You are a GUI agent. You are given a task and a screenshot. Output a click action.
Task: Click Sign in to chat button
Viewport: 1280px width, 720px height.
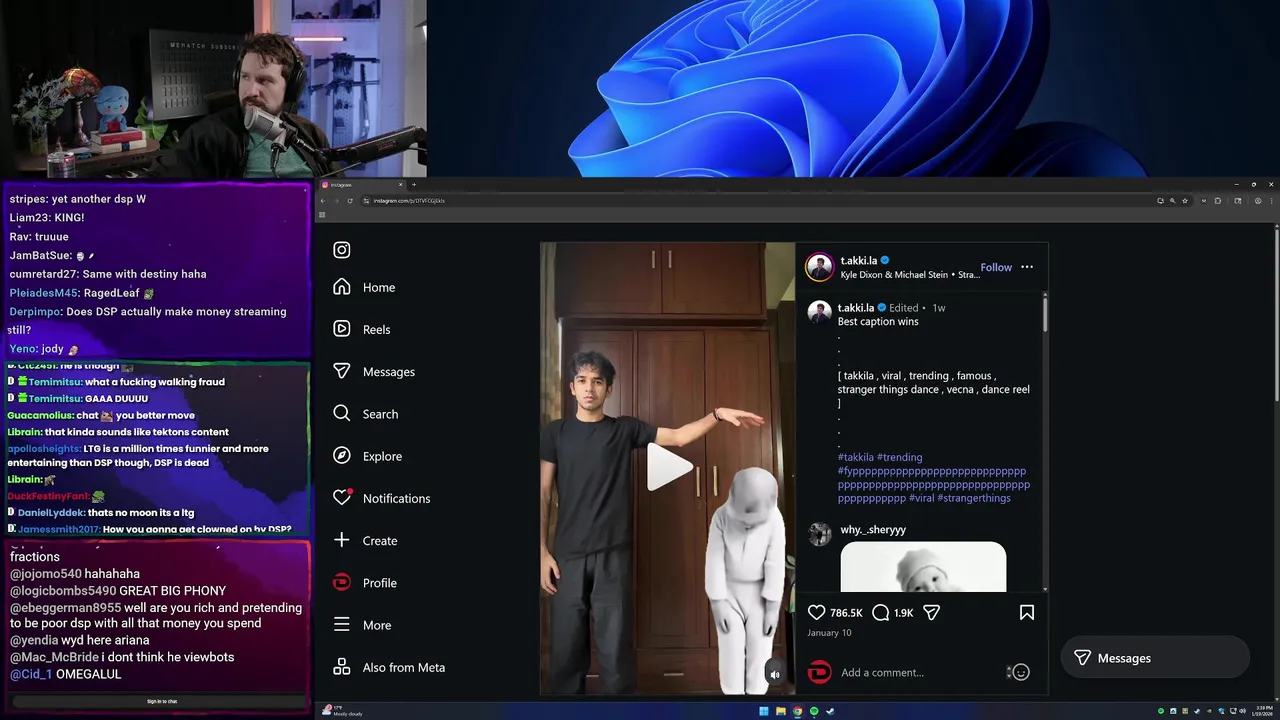coord(161,702)
